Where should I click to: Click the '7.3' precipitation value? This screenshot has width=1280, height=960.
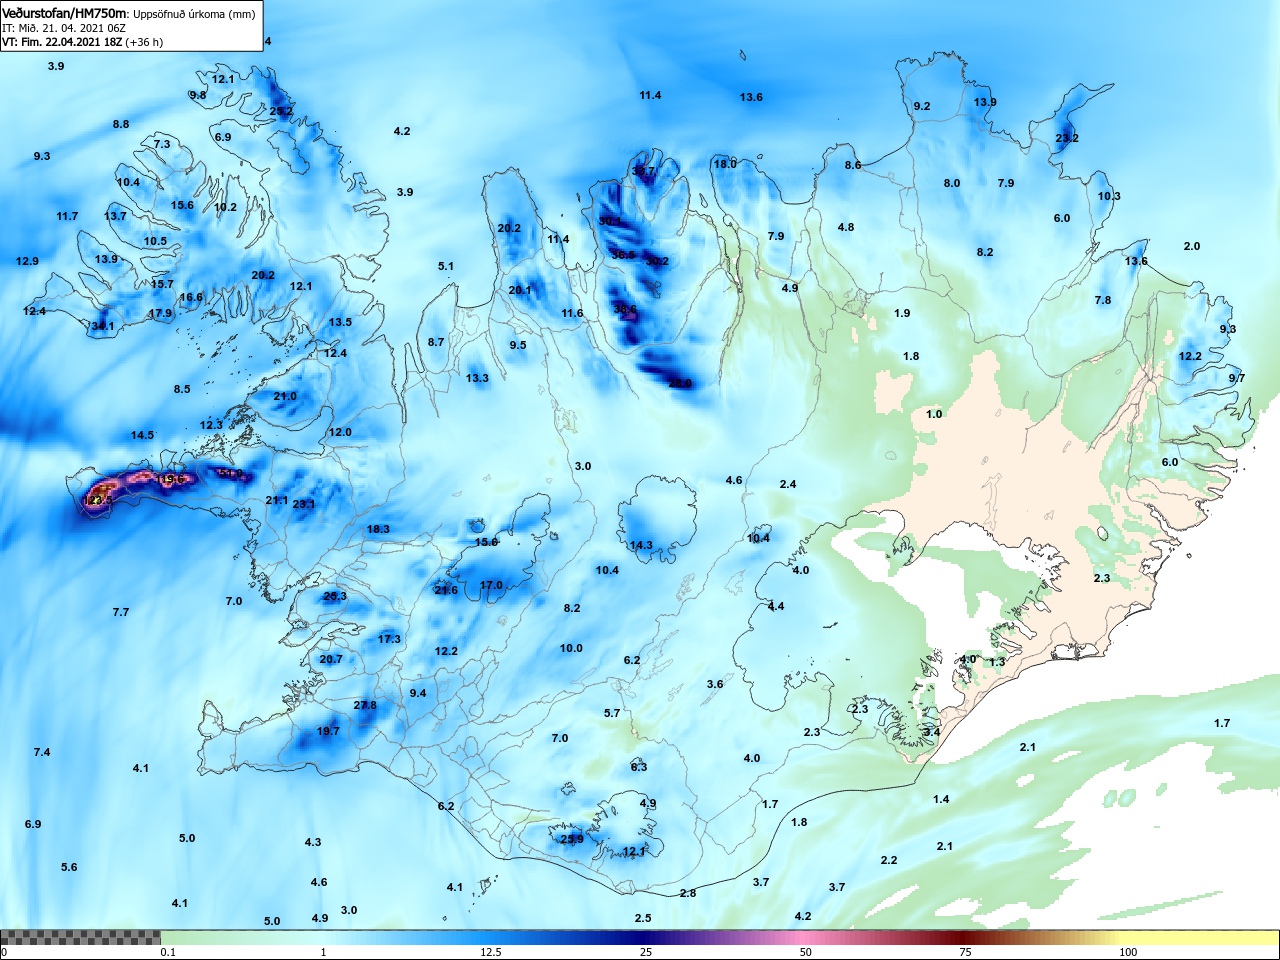coord(162,144)
